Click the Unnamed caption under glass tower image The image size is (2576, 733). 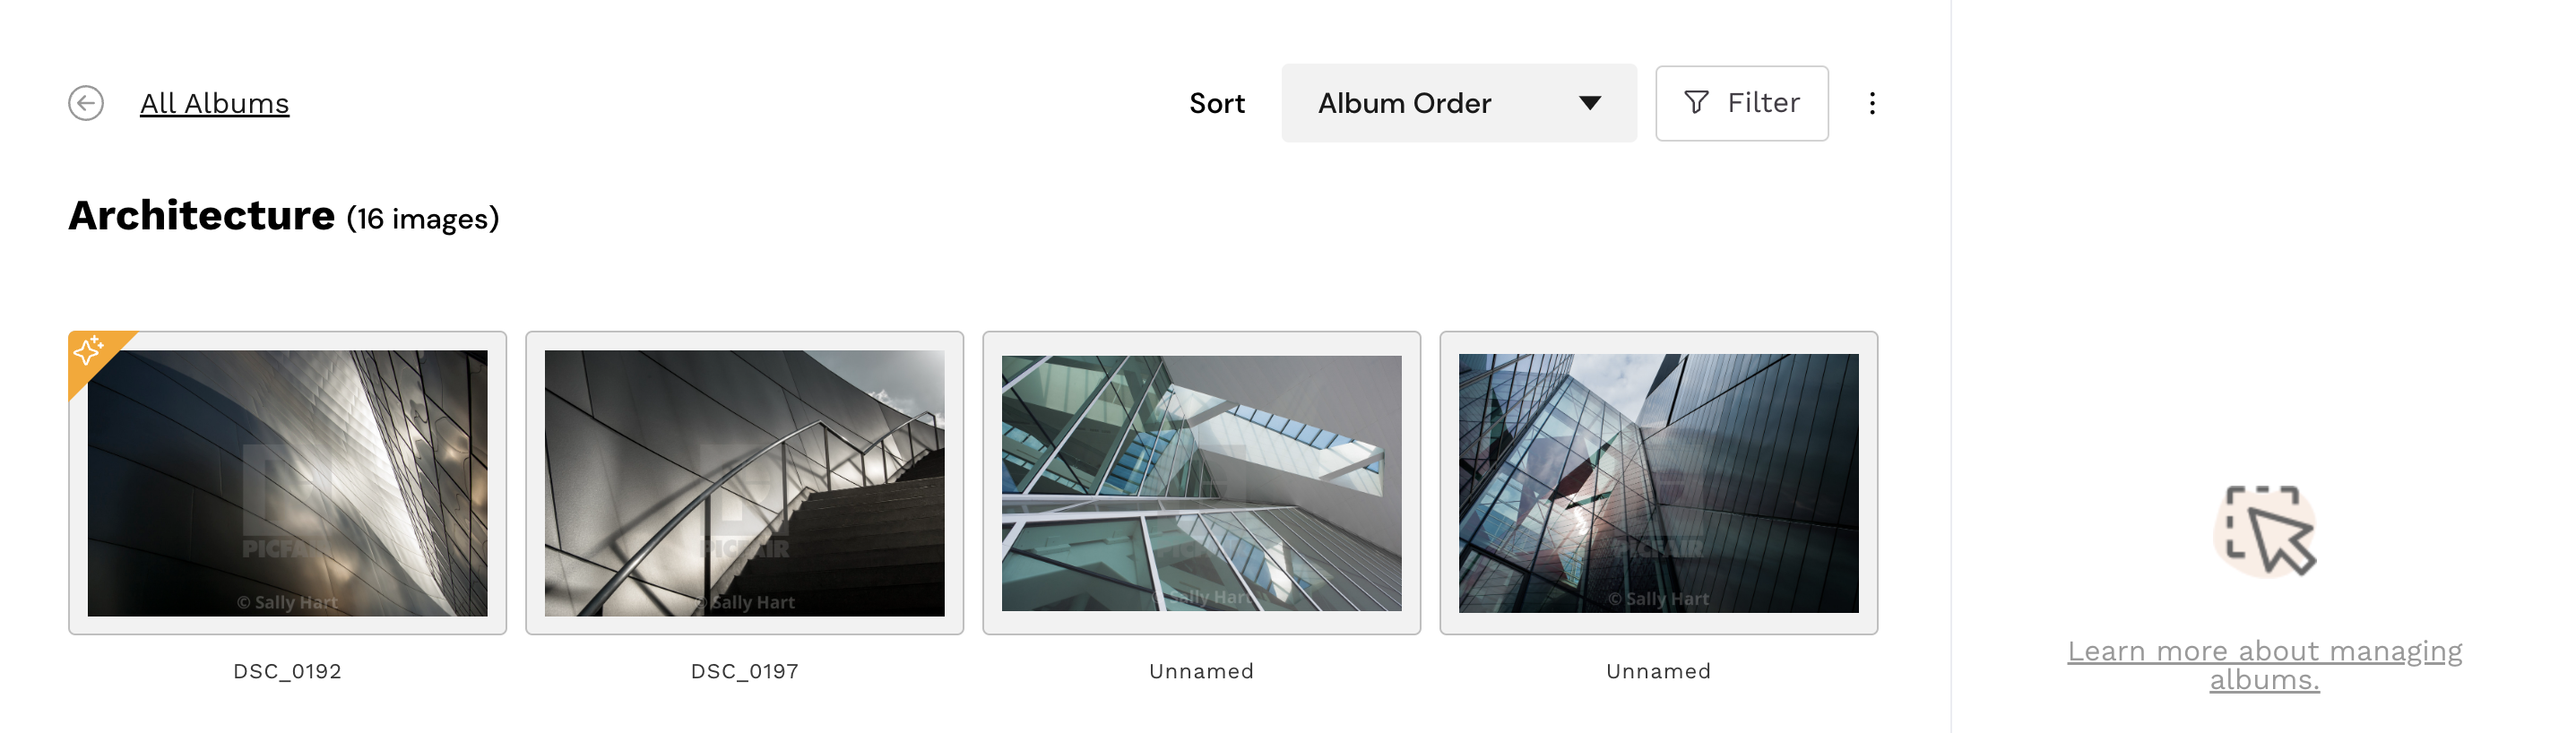click(x=1658, y=671)
